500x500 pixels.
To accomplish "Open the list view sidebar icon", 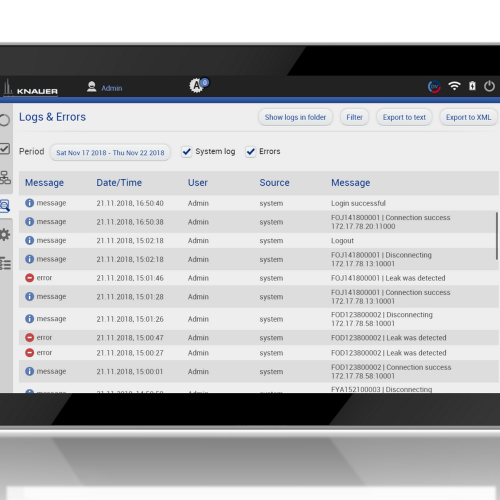I will [5, 263].
